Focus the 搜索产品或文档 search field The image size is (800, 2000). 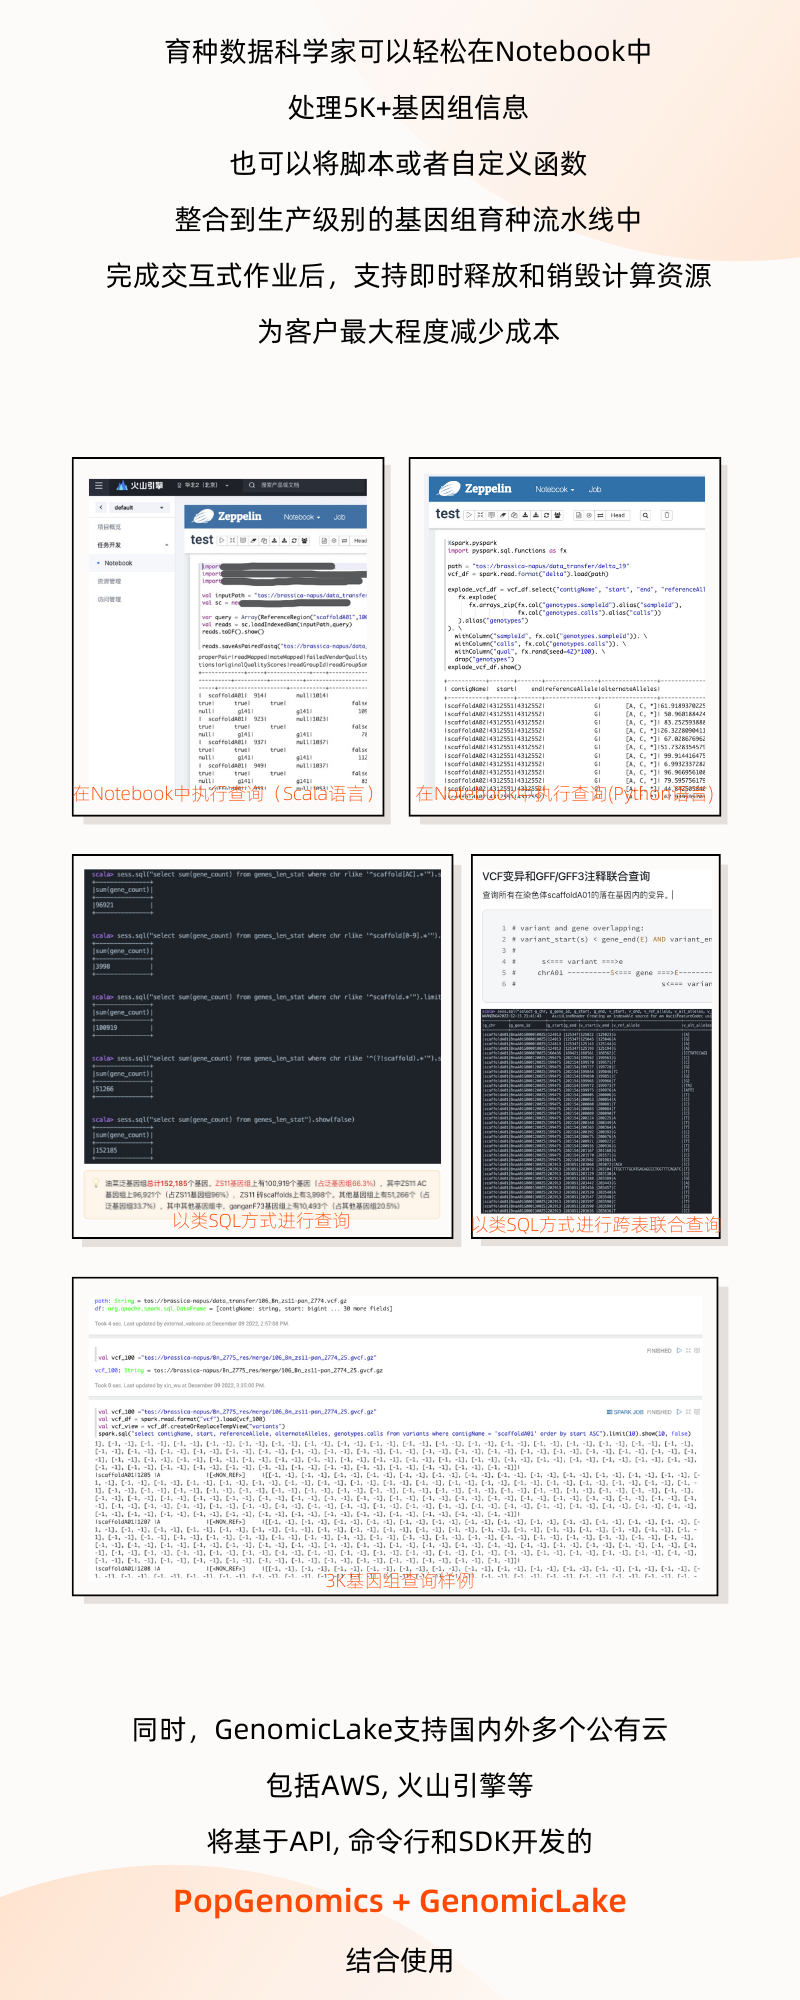coord(305,485)
